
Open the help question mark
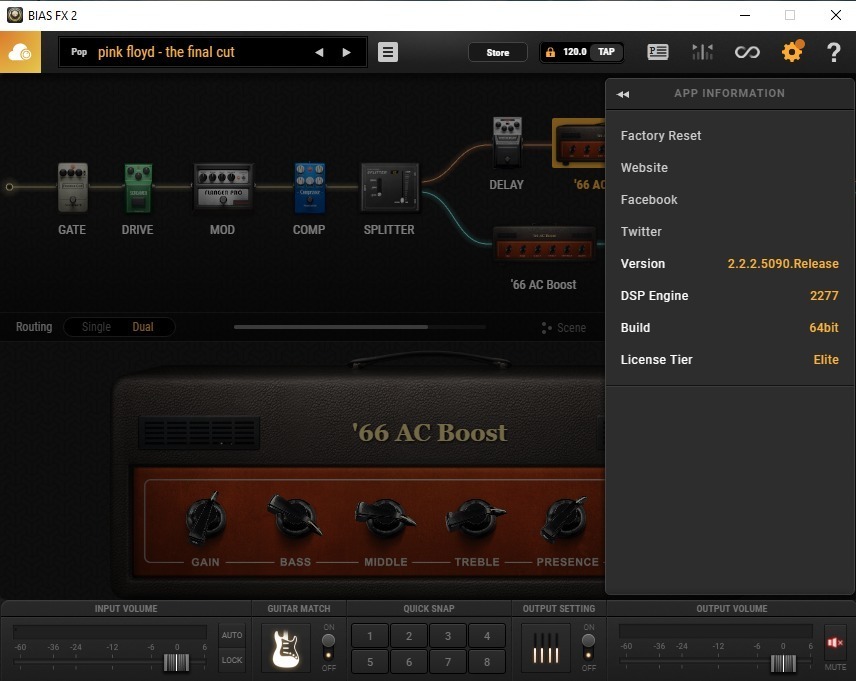click(x=833, y=52)
